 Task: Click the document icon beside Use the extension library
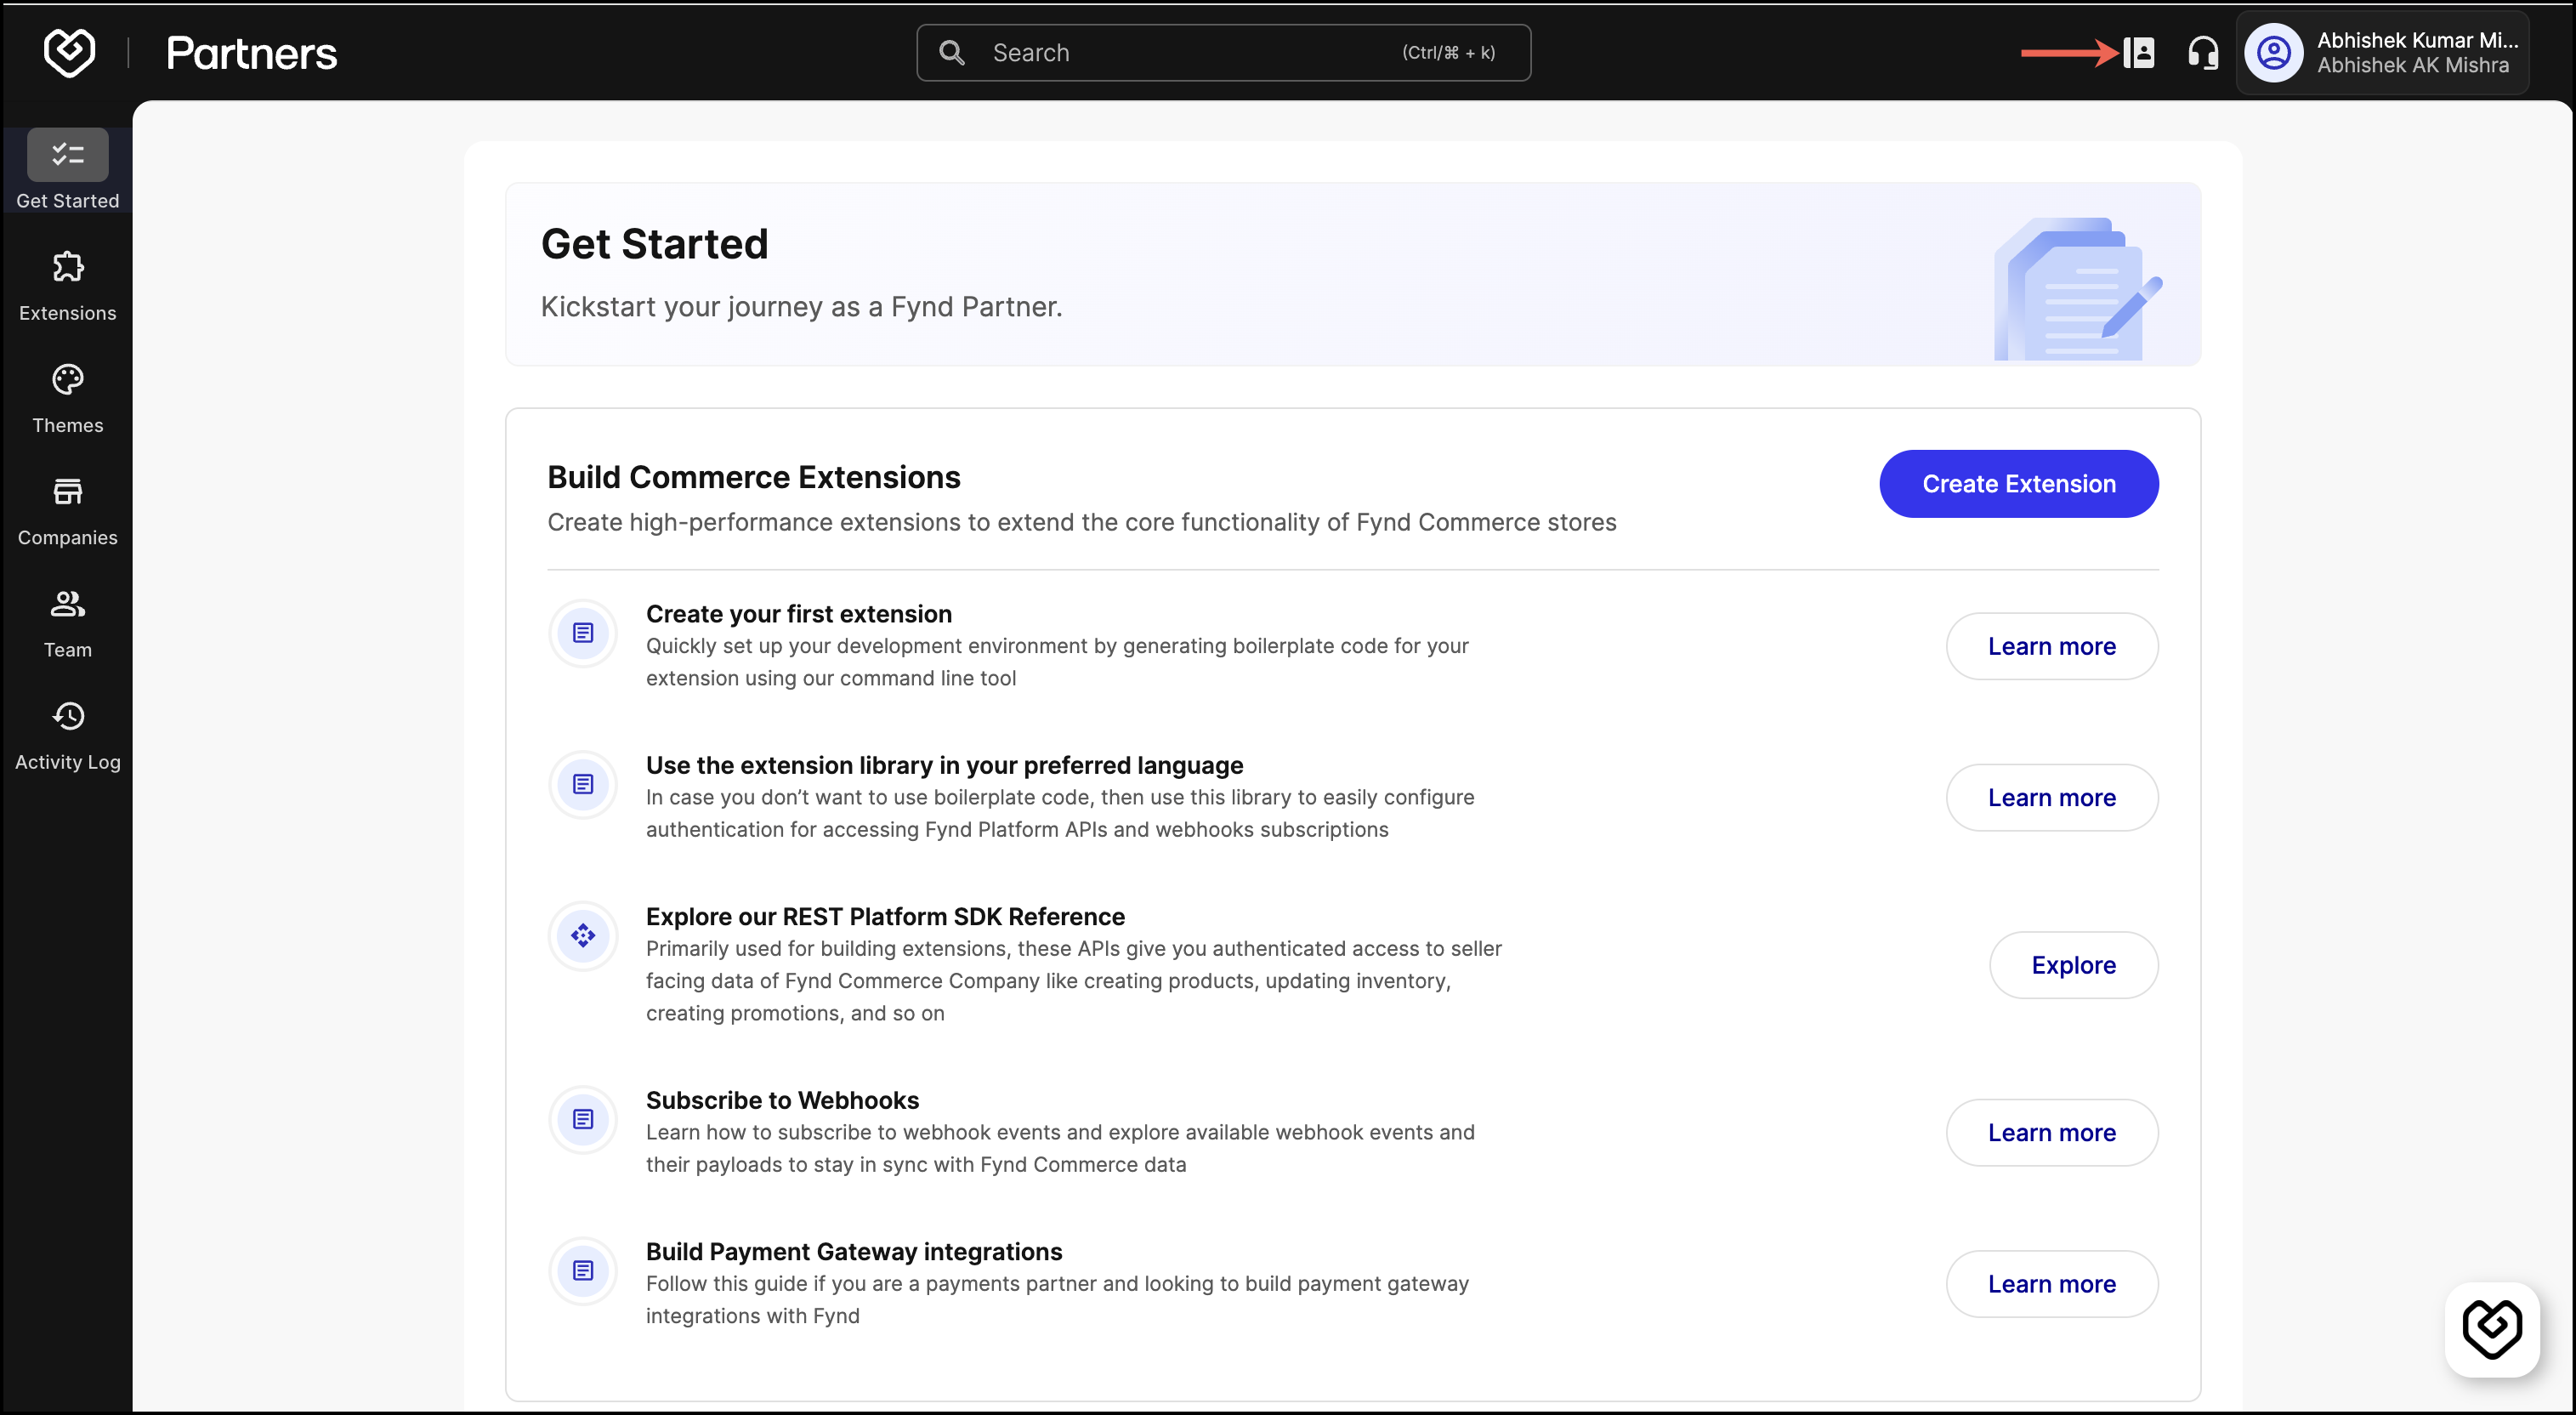pos(583,784)
